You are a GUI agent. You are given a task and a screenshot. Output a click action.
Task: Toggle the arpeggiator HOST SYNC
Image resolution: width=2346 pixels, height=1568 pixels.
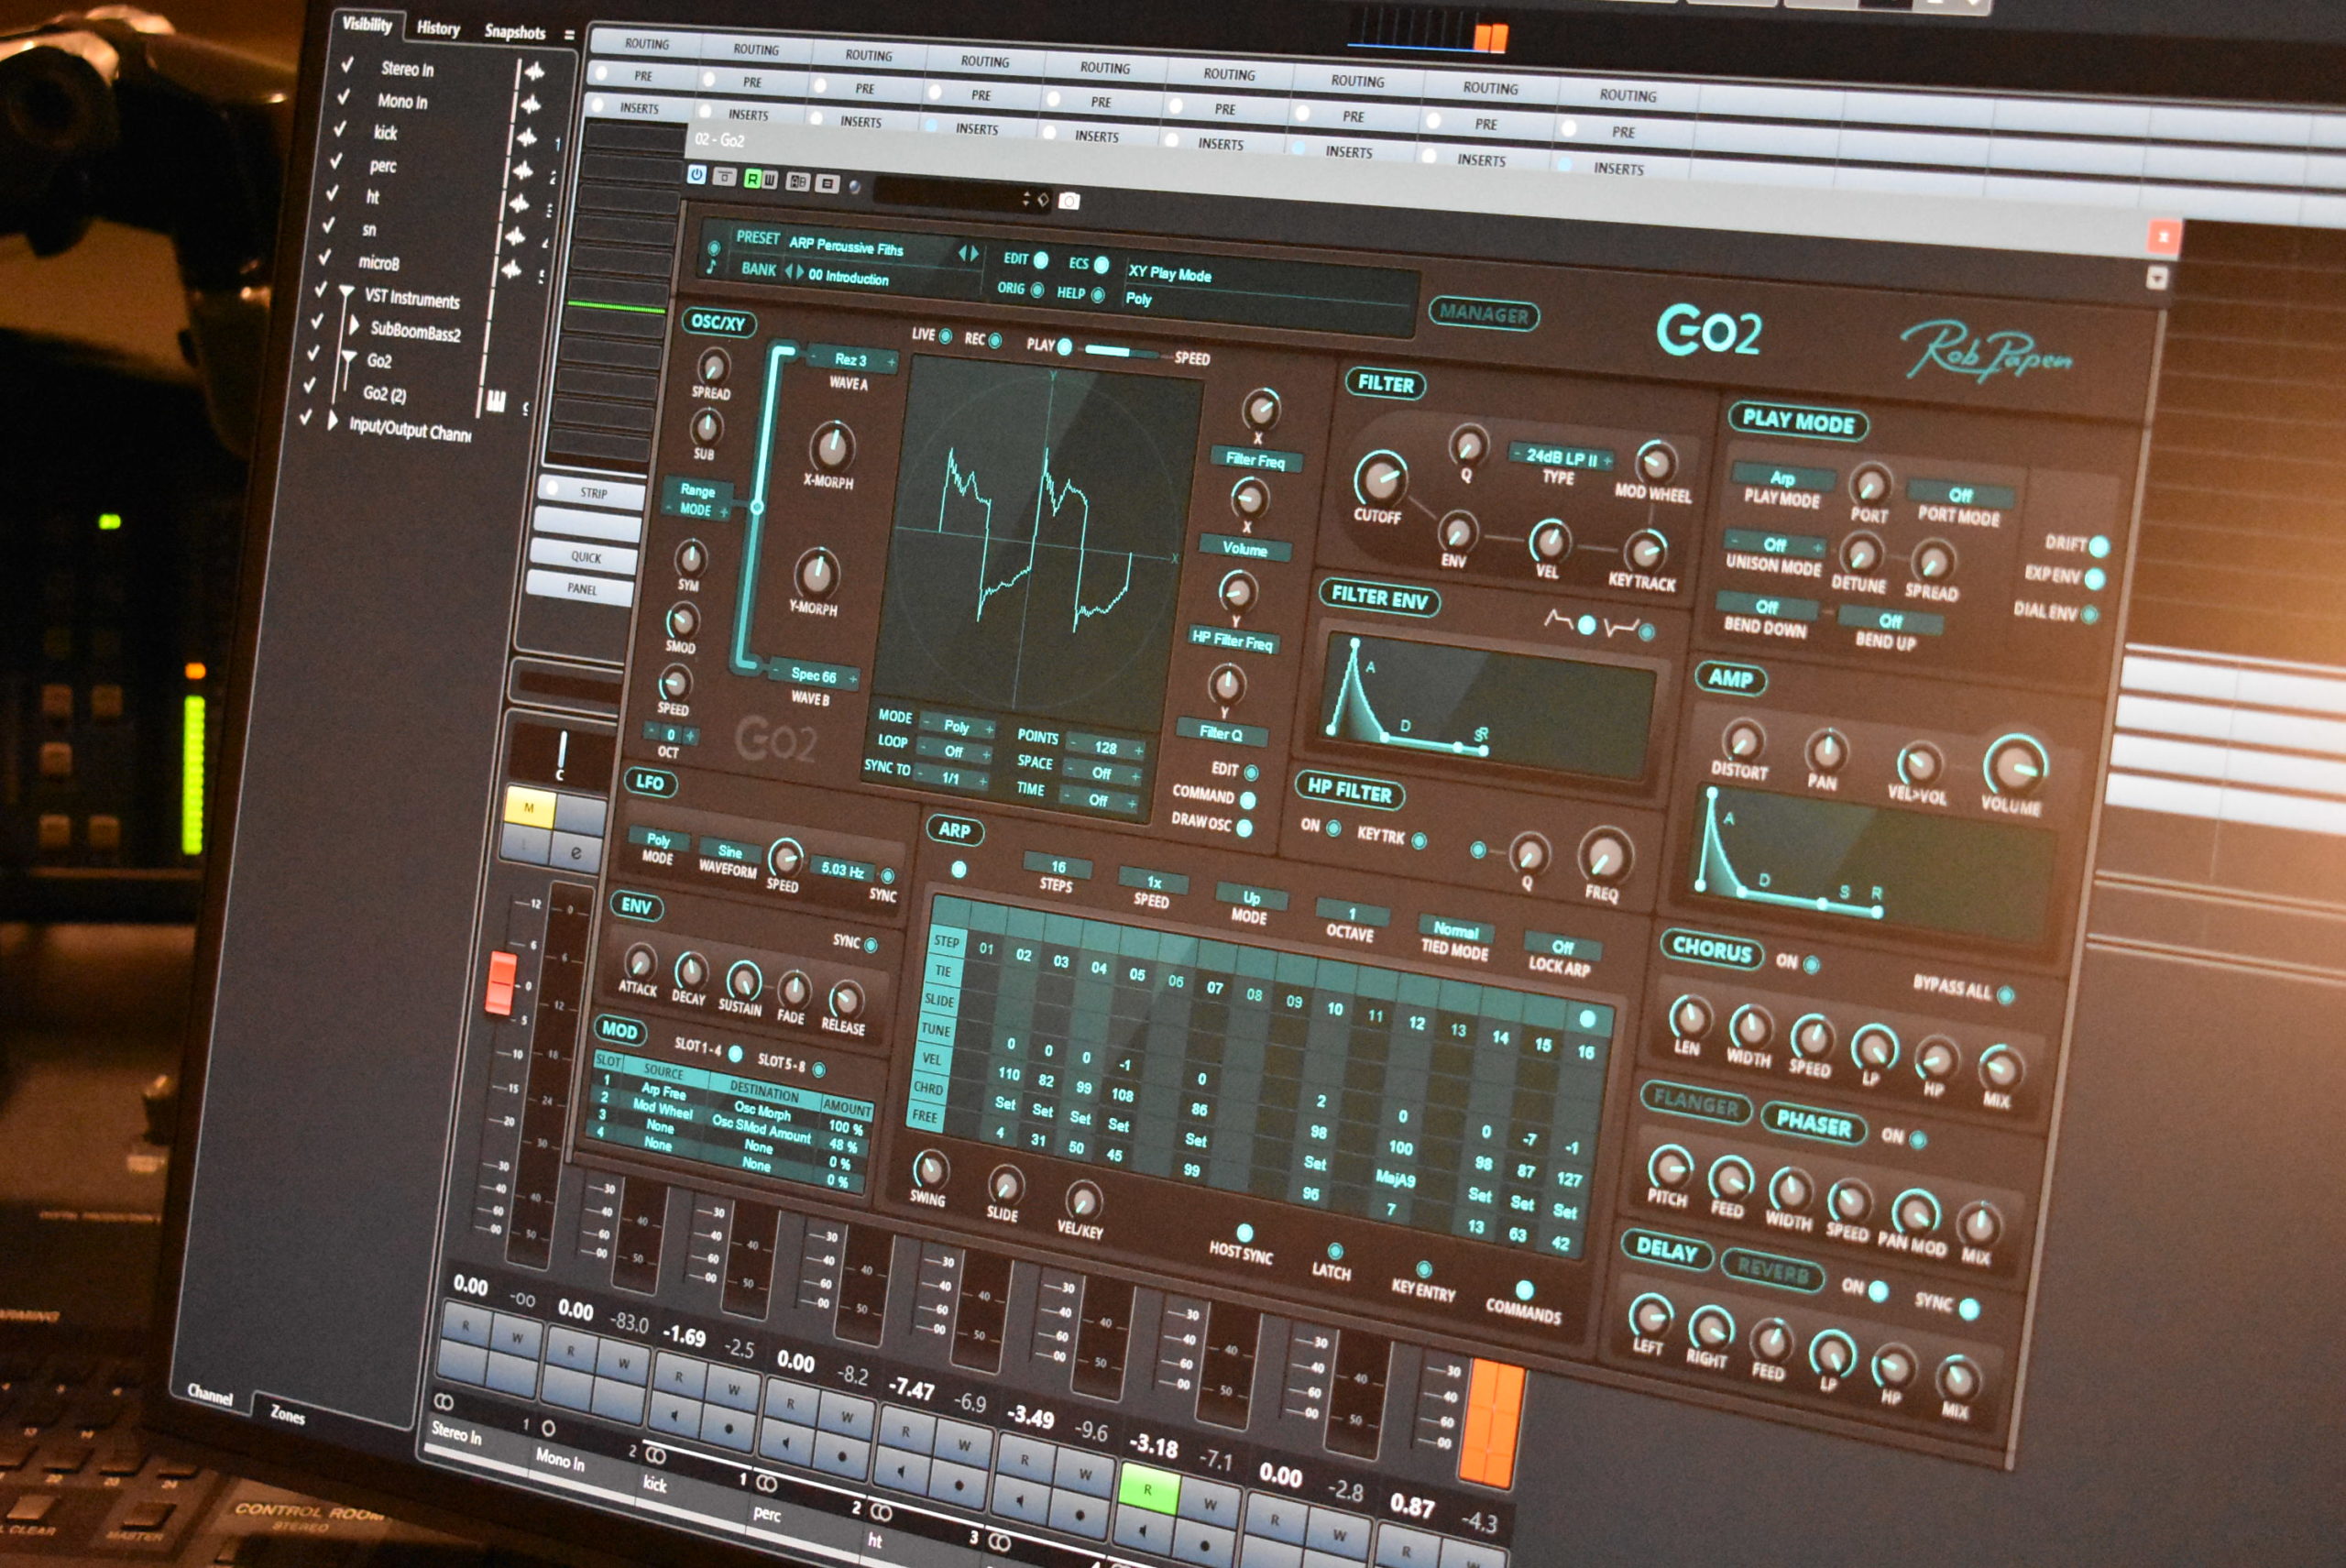[x=1245, y=1232]
